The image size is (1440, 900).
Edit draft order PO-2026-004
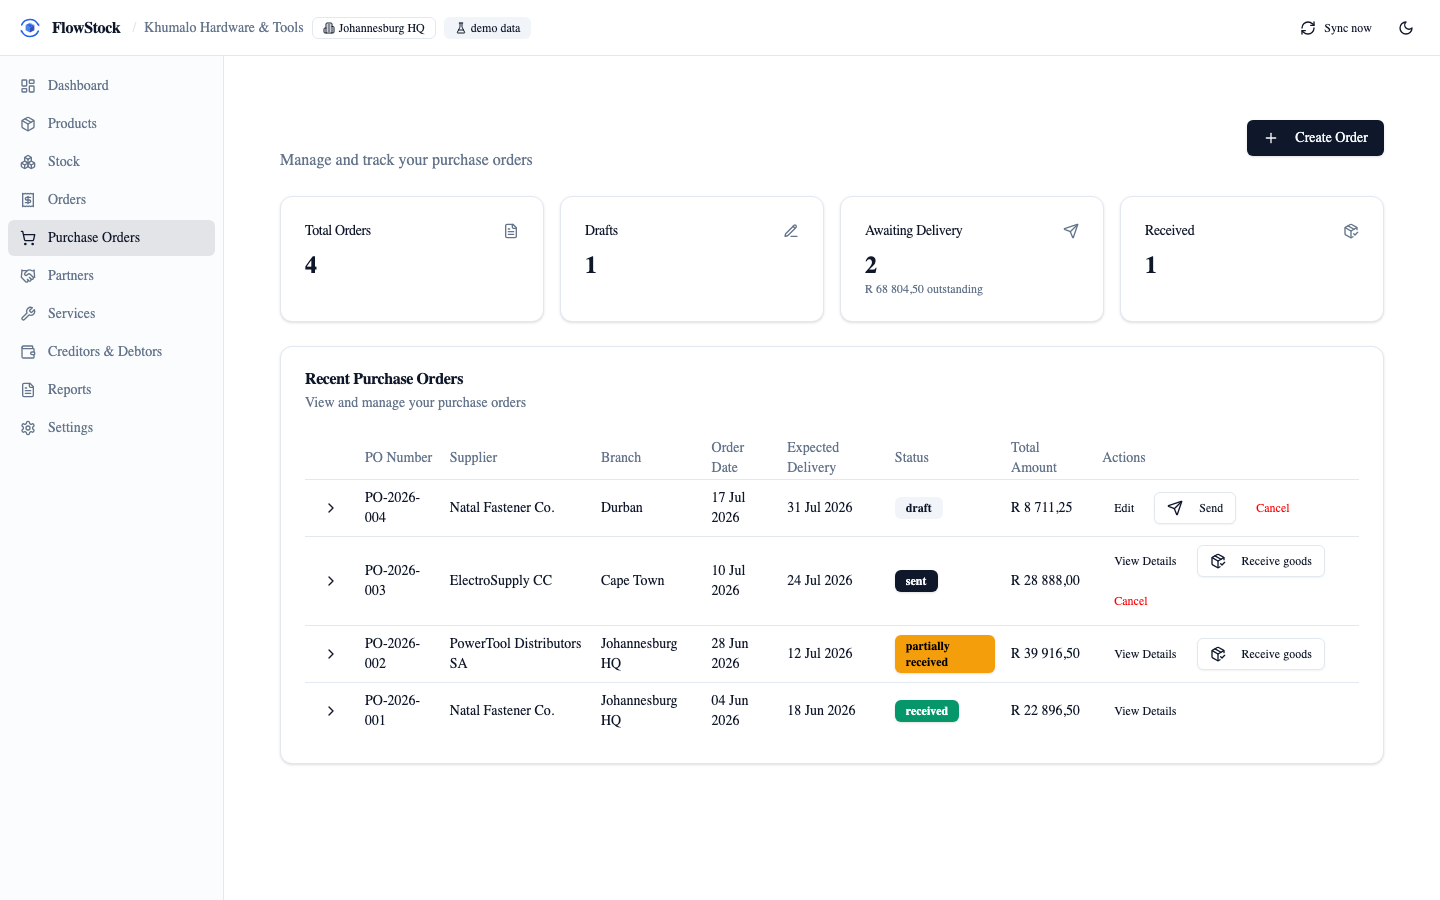1124,508
